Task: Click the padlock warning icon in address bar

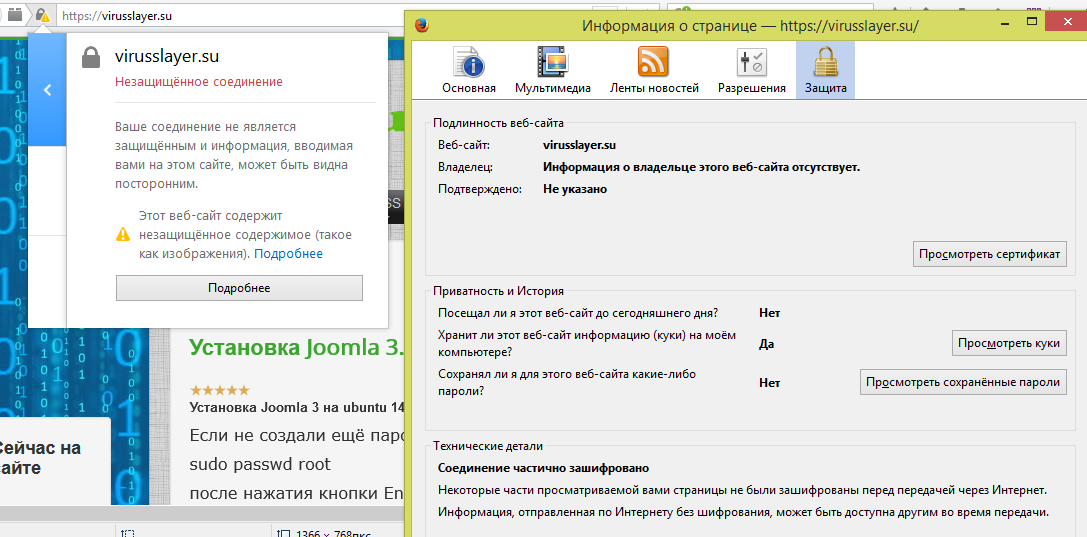Action: (x=42, y=15)
